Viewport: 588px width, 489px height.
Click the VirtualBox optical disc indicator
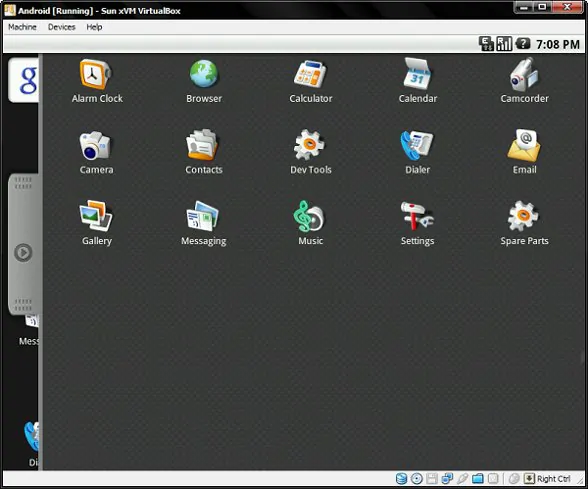(417, 478)
